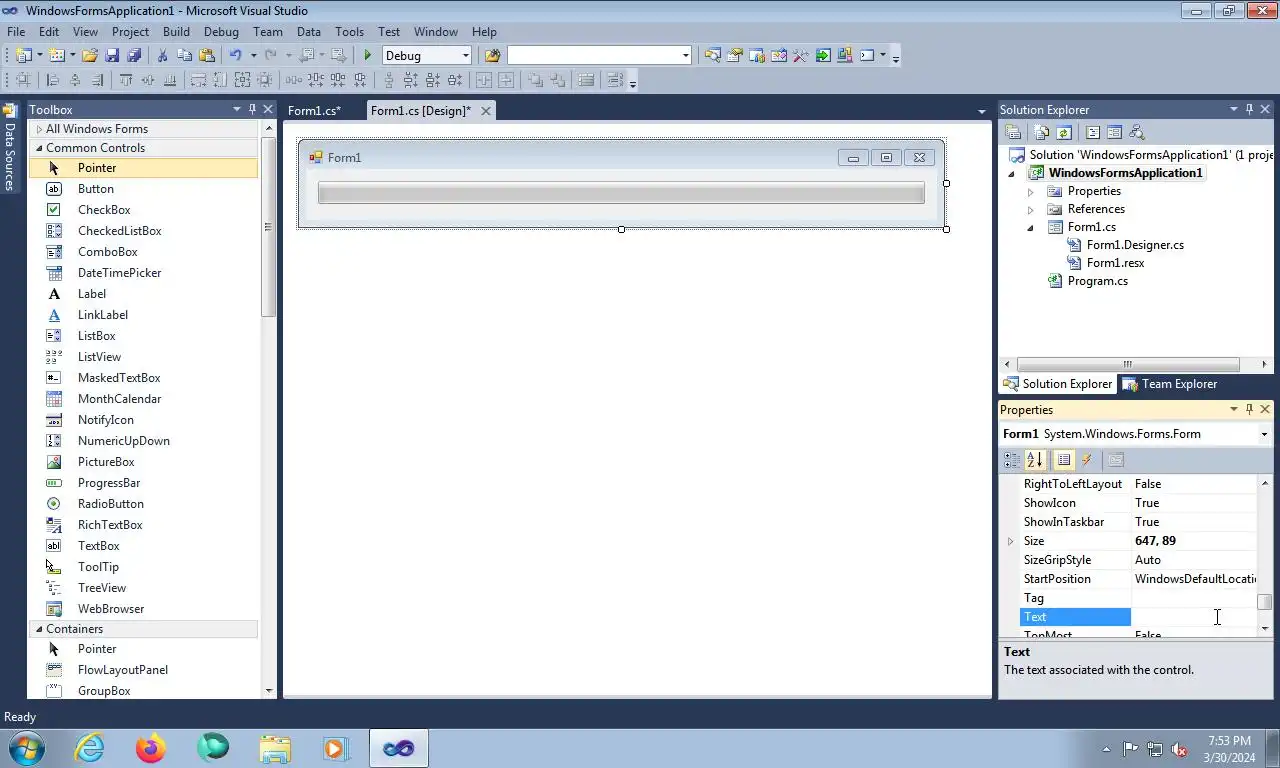Image resolution: width=1280 pixels, height=768 pixels.
Task: Open the Tools menu
Action: [x=349, y=32]
